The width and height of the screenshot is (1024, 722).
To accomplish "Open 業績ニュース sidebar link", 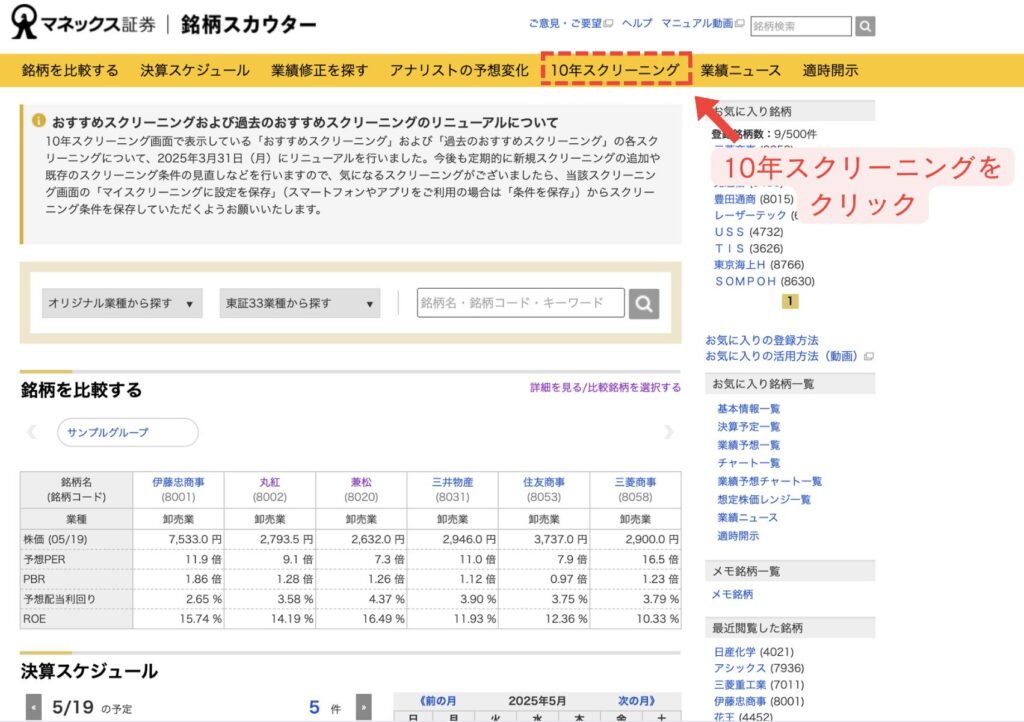I will 748,518.
